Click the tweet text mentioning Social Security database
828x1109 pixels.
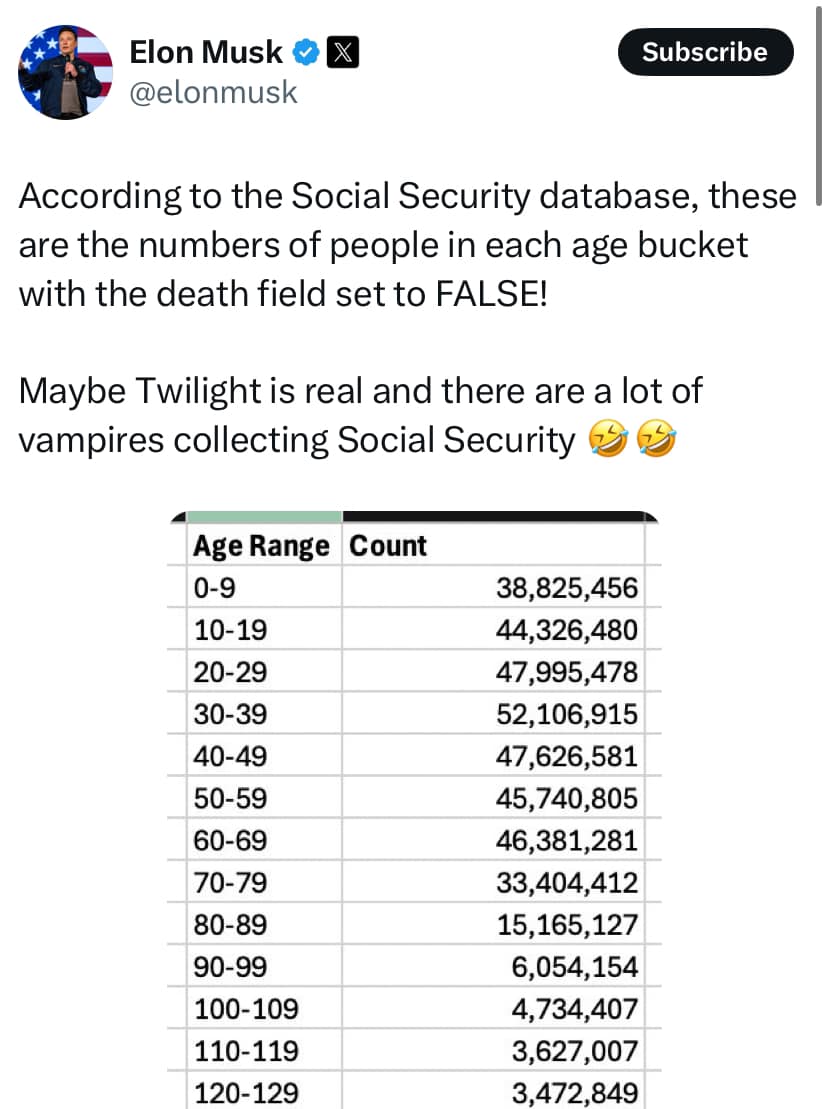point(407,245)
